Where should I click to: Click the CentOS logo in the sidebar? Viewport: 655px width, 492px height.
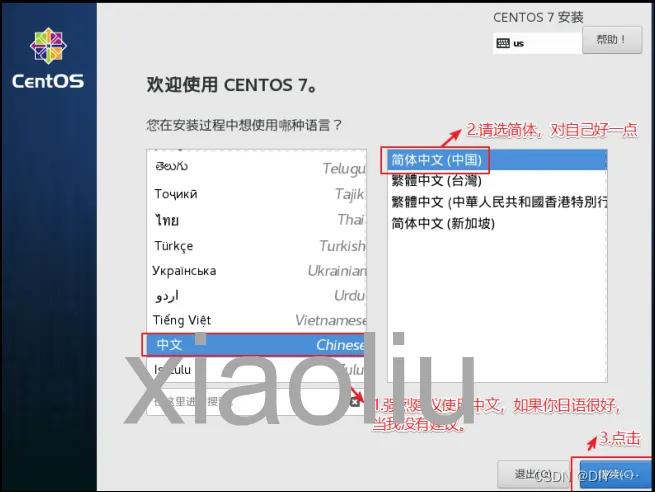click(x=48, y=58)
